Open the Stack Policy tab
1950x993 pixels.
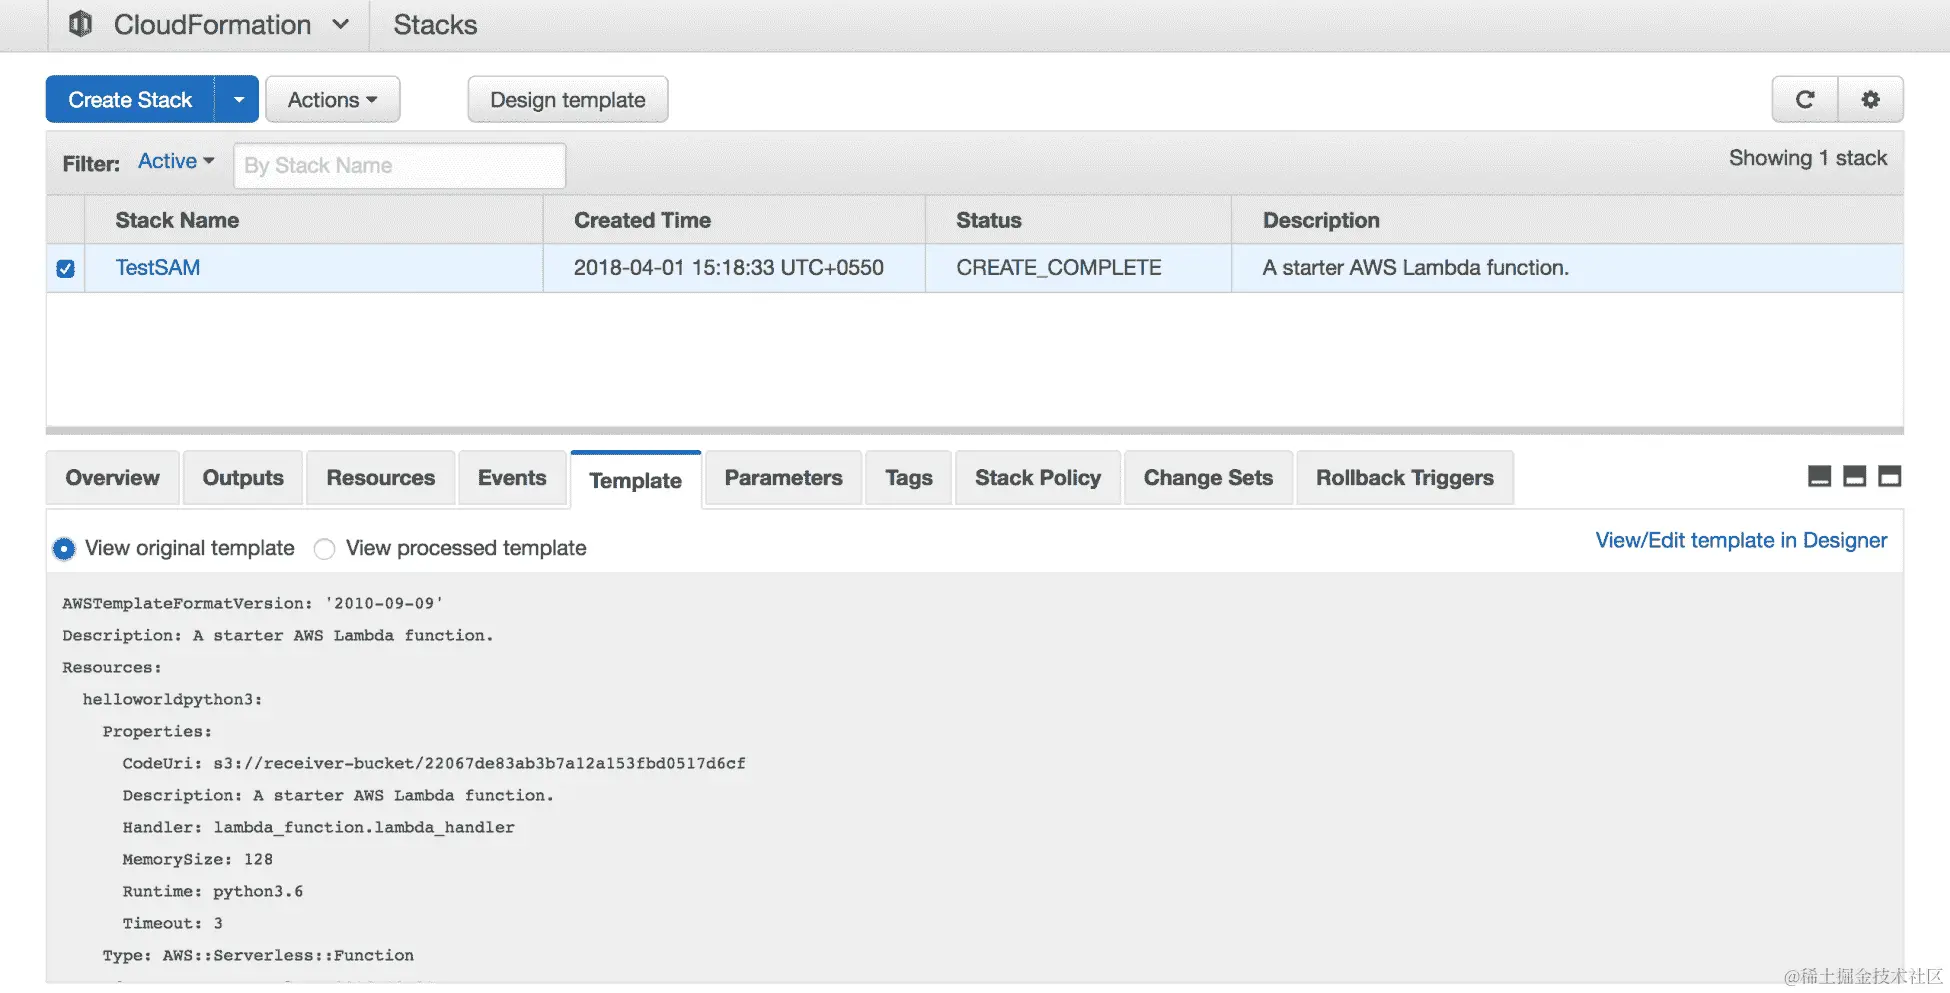coord(1038,478)
